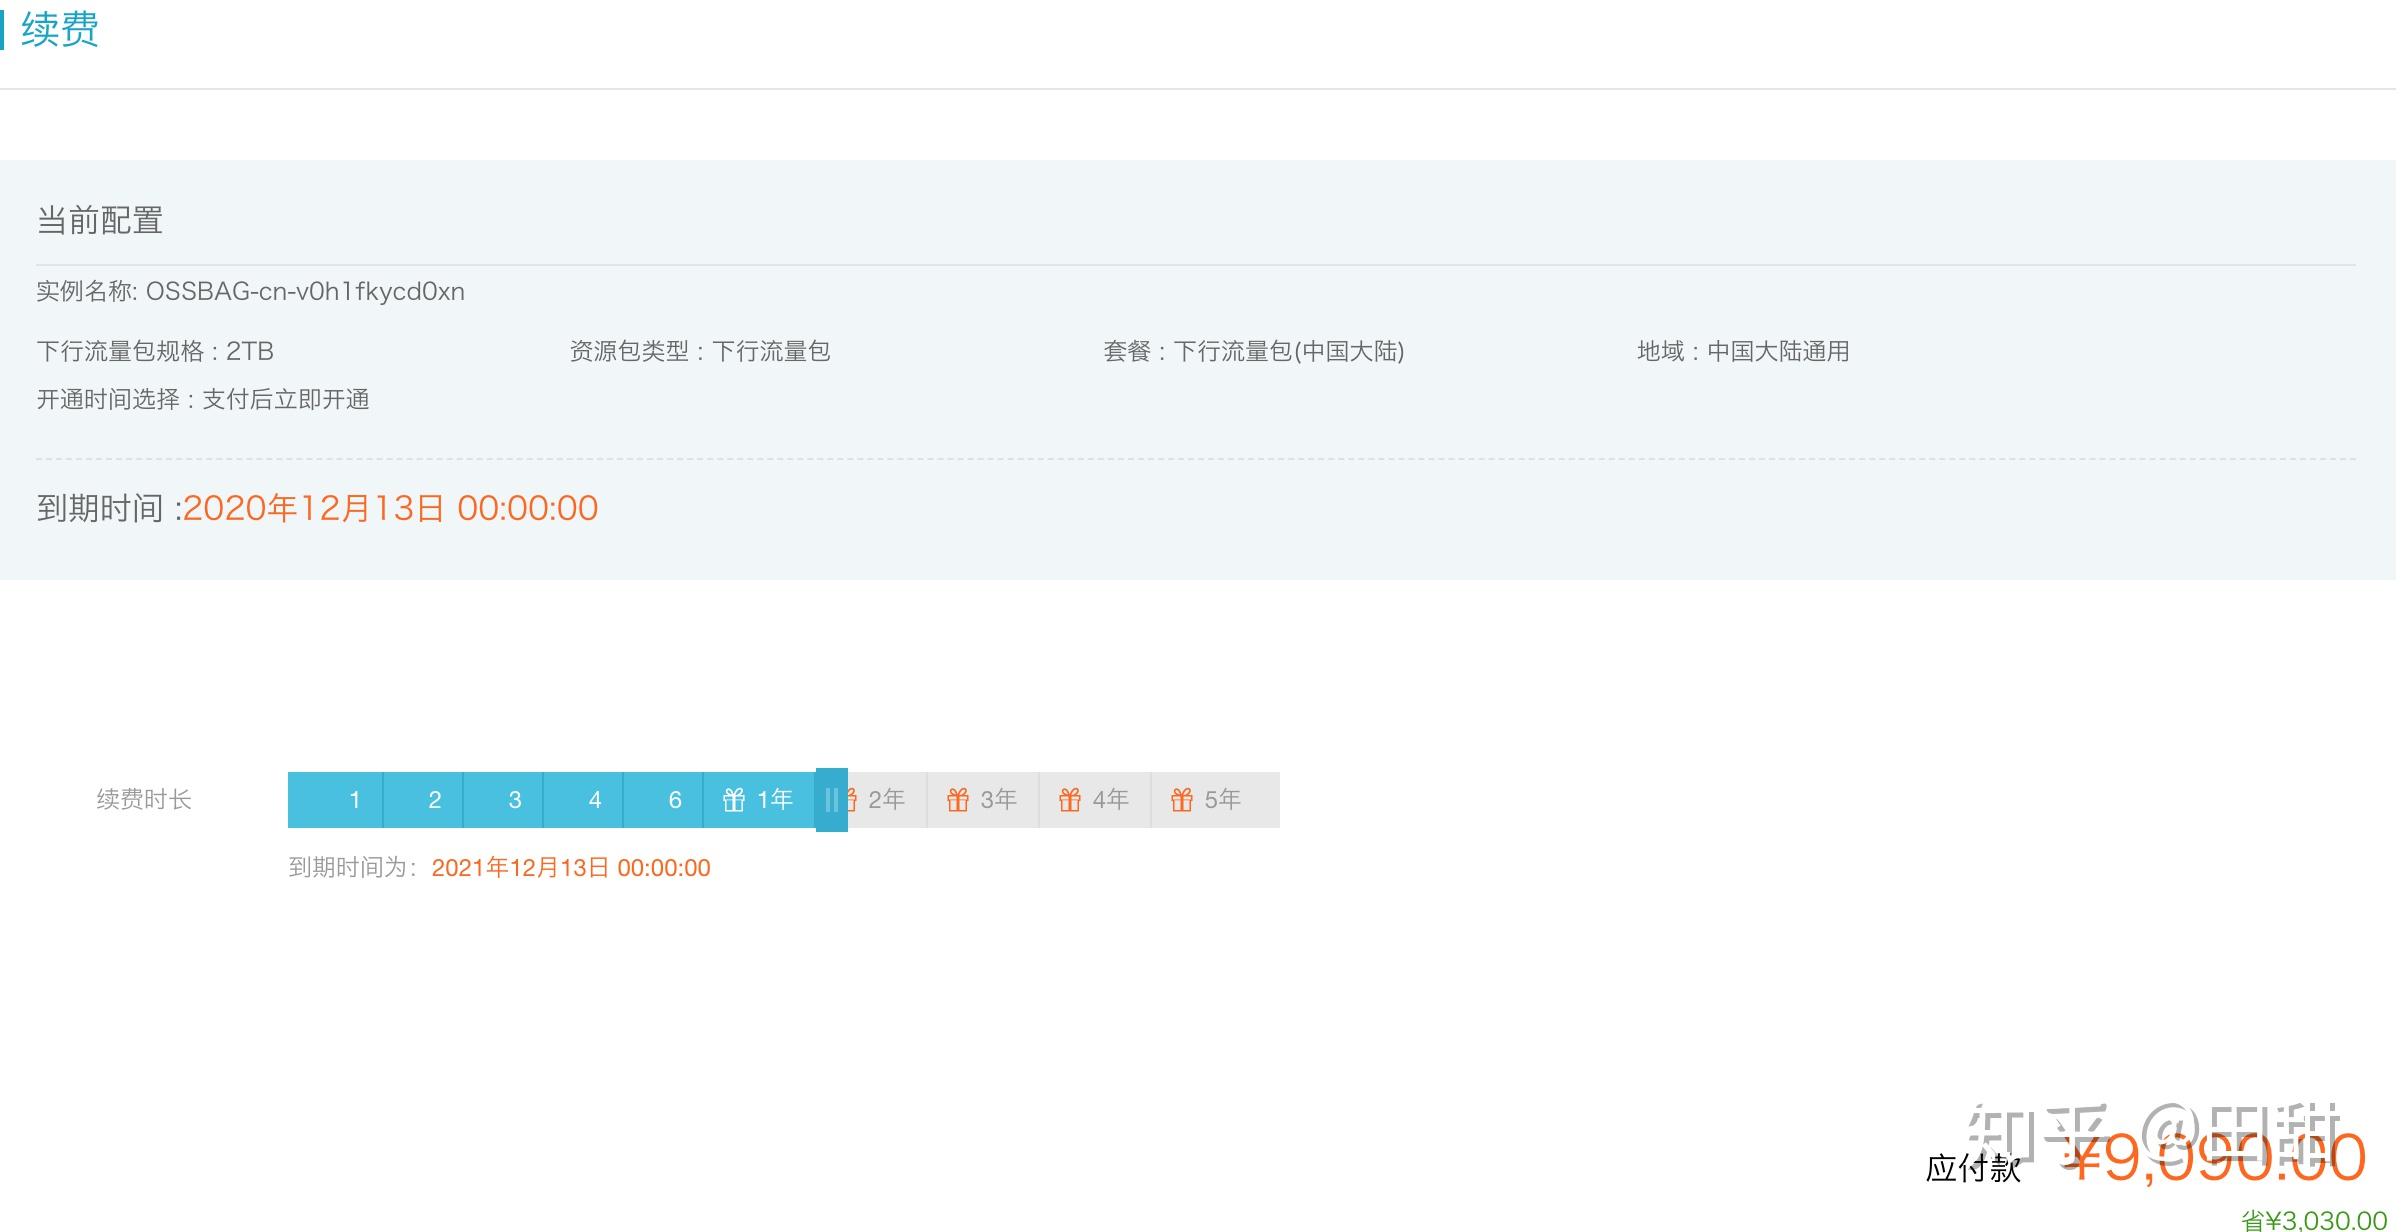Pick the 4年 label text
The image size is (2402, 1232).
[1110, 800]
